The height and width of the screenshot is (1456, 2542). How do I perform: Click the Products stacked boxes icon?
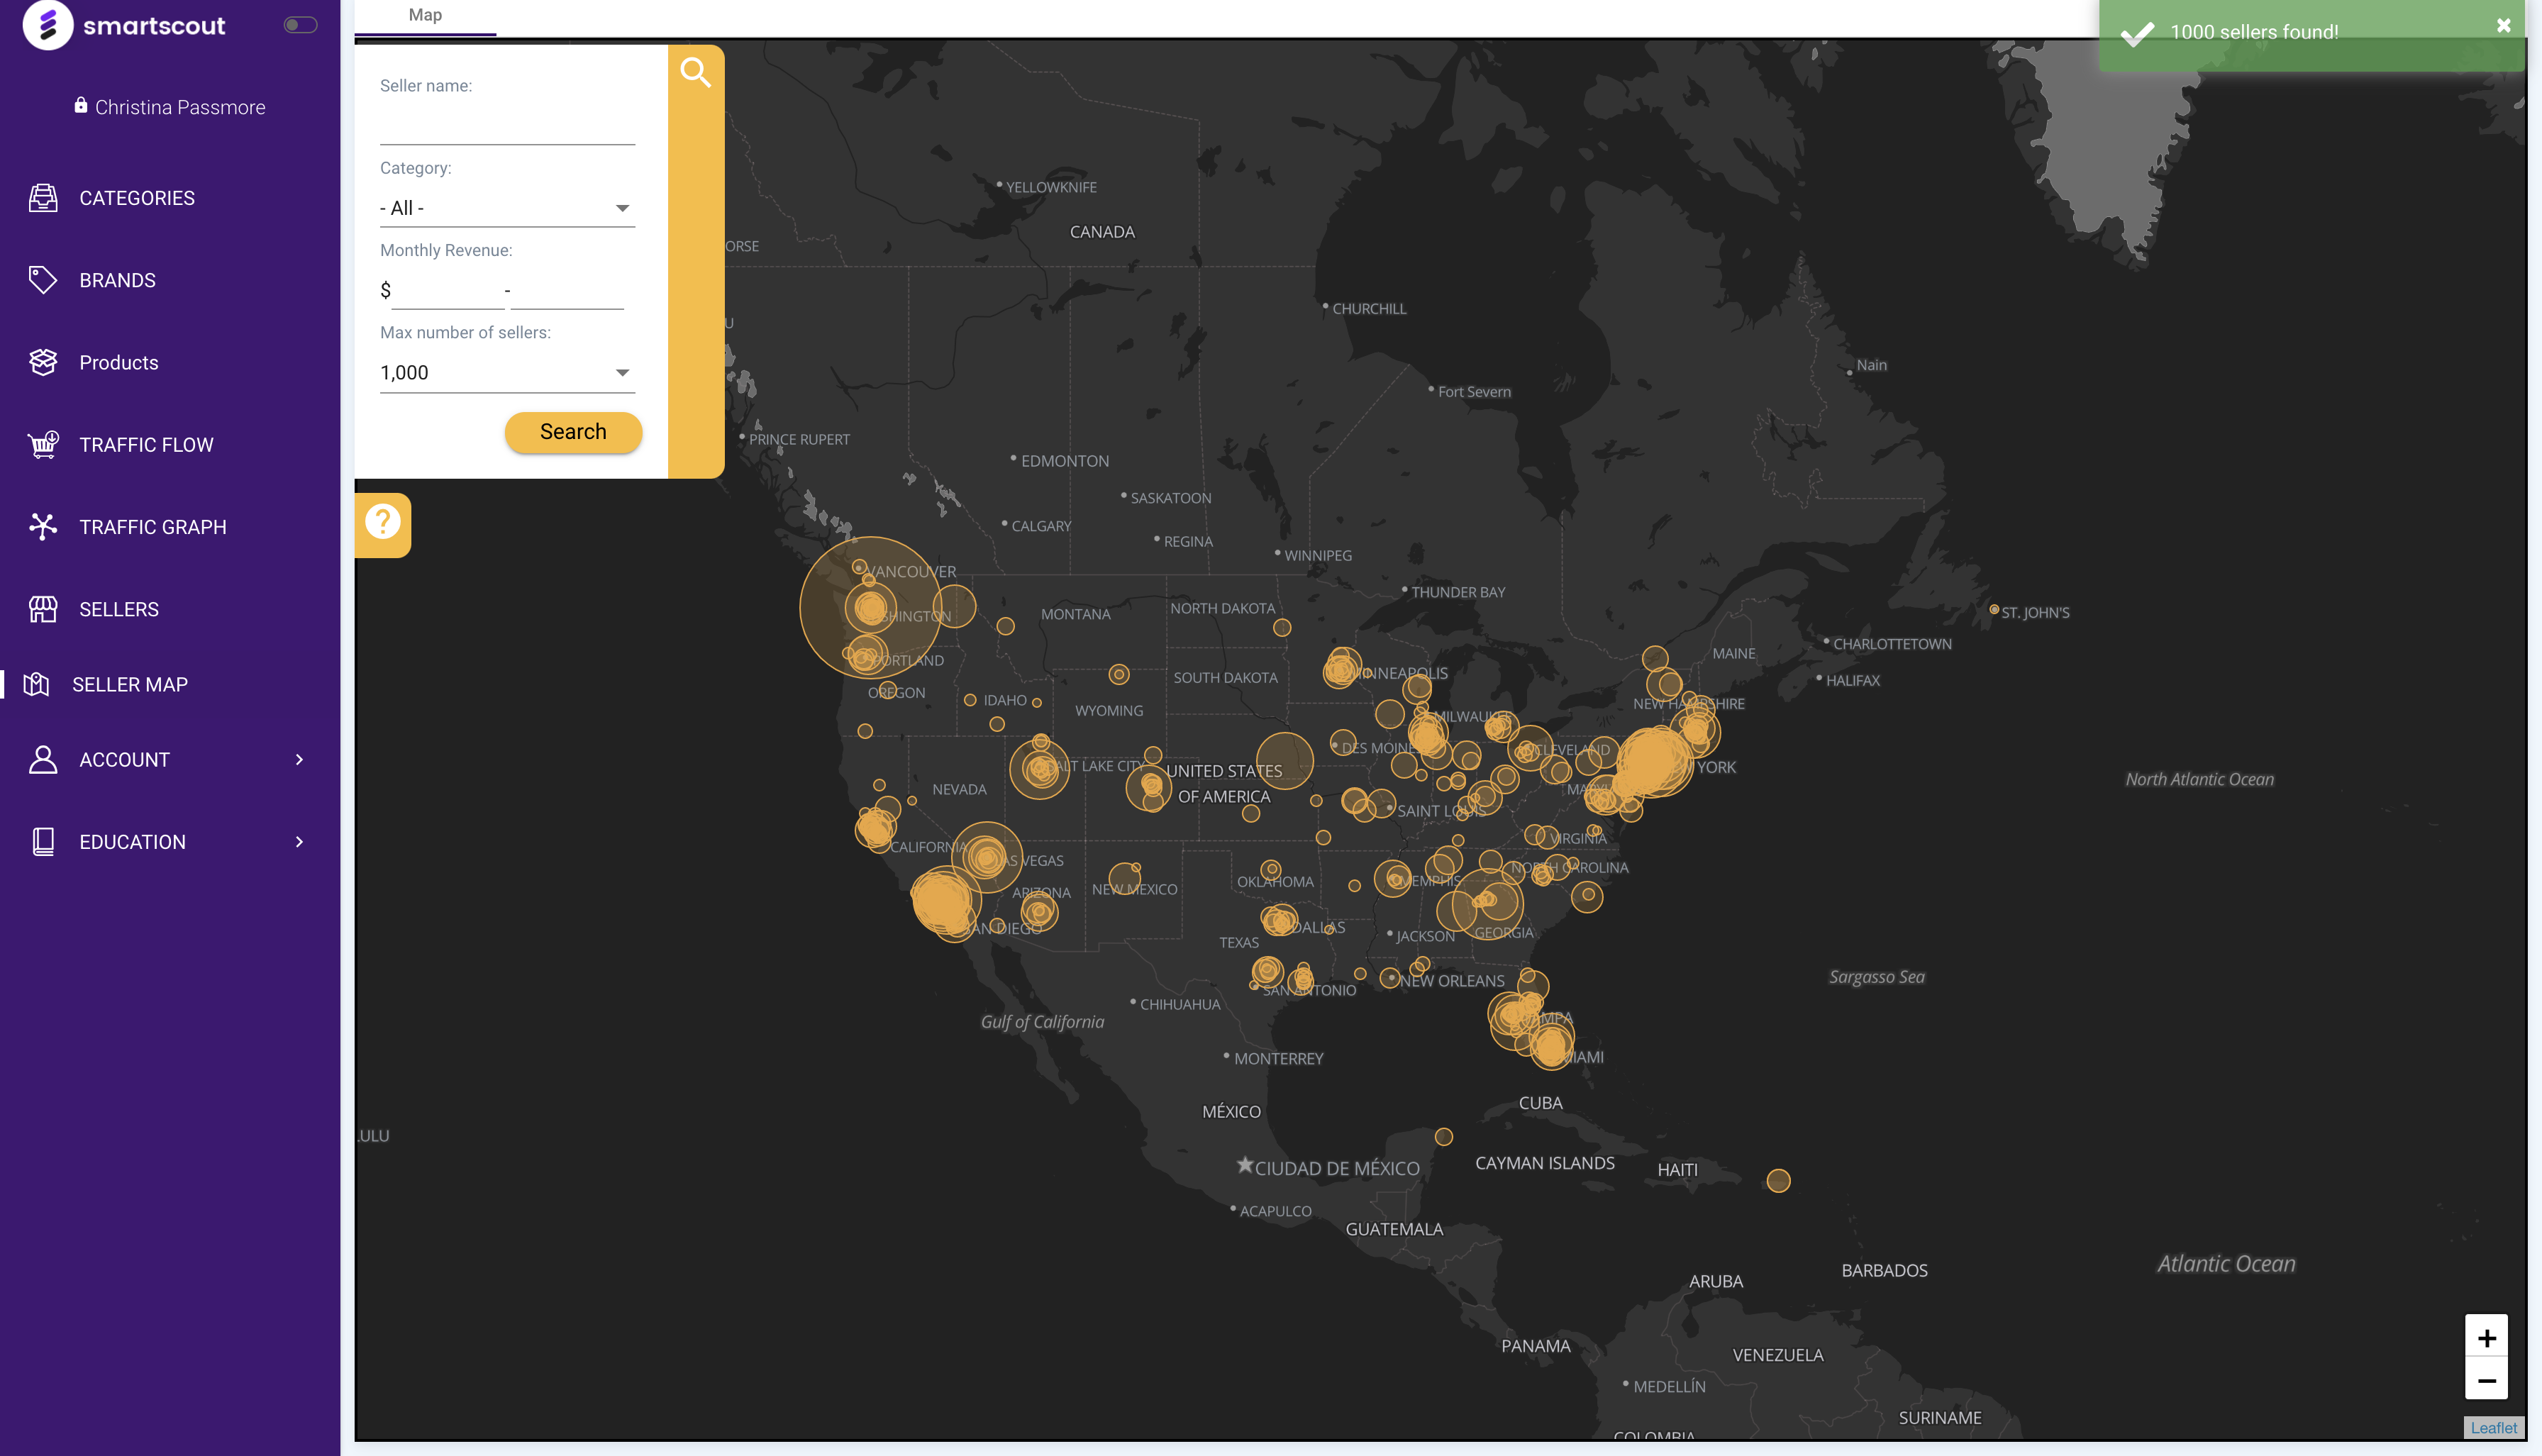click(42, 362)
